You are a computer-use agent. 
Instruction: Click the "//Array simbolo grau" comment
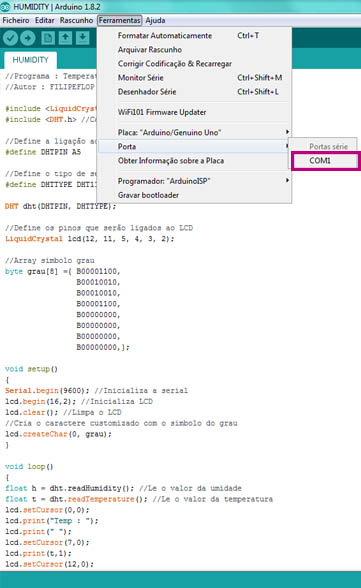click(x=50, y=261)
